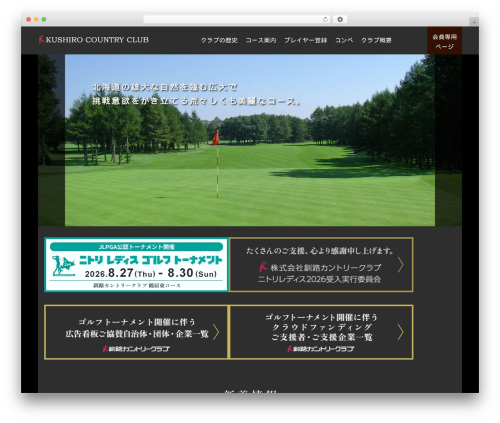Click the chevron on the クラウドファンディング banner
The width and height of the screenshot is (500, 423).
(x=400, y=332)
